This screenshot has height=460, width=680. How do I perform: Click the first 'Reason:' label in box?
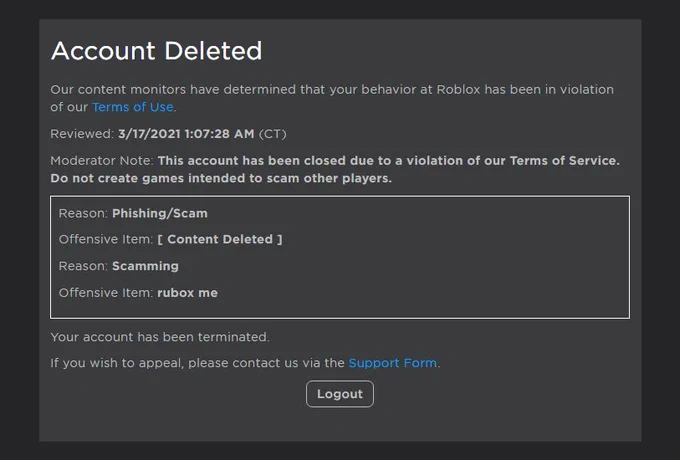[x=83, y=213]
